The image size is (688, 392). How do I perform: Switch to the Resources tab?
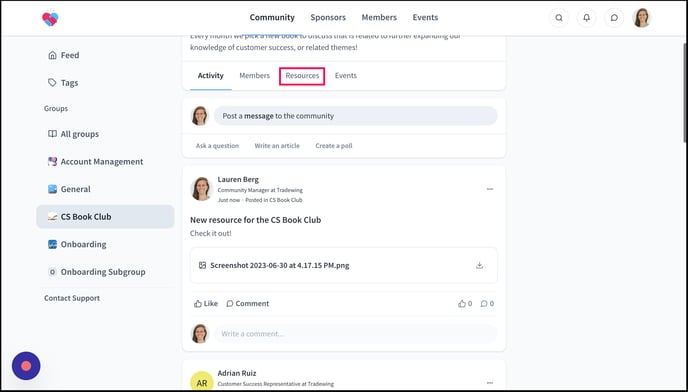302,76
